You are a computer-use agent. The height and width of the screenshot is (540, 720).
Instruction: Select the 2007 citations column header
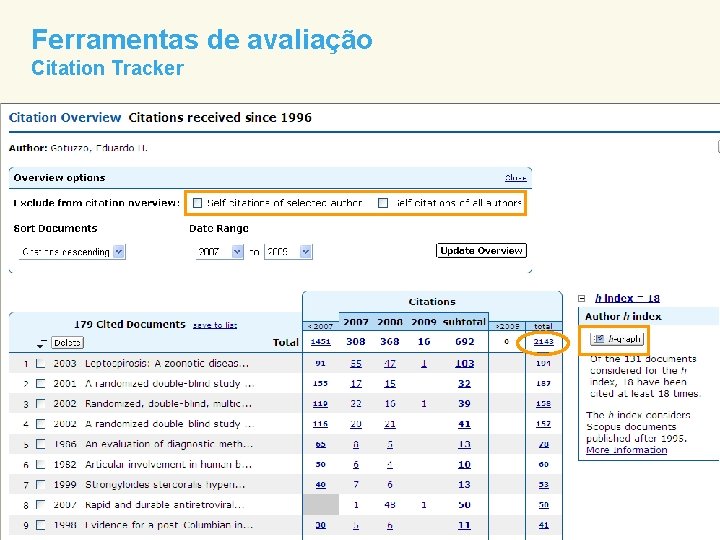click(356, 322)
